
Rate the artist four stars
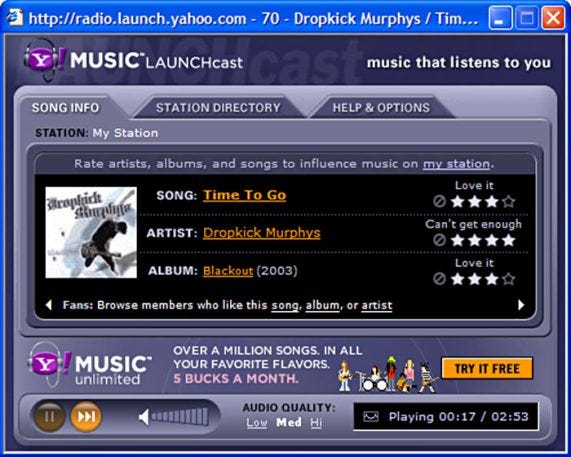509,240
